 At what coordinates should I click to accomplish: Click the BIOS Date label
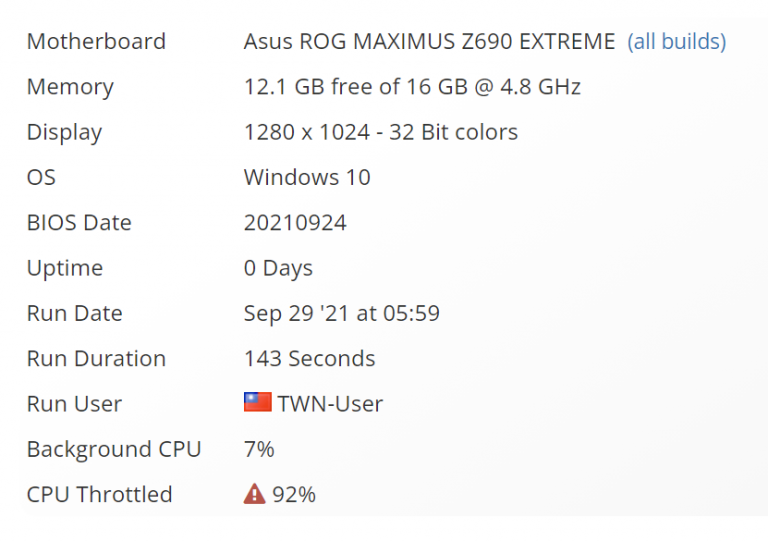click(79, 223)
